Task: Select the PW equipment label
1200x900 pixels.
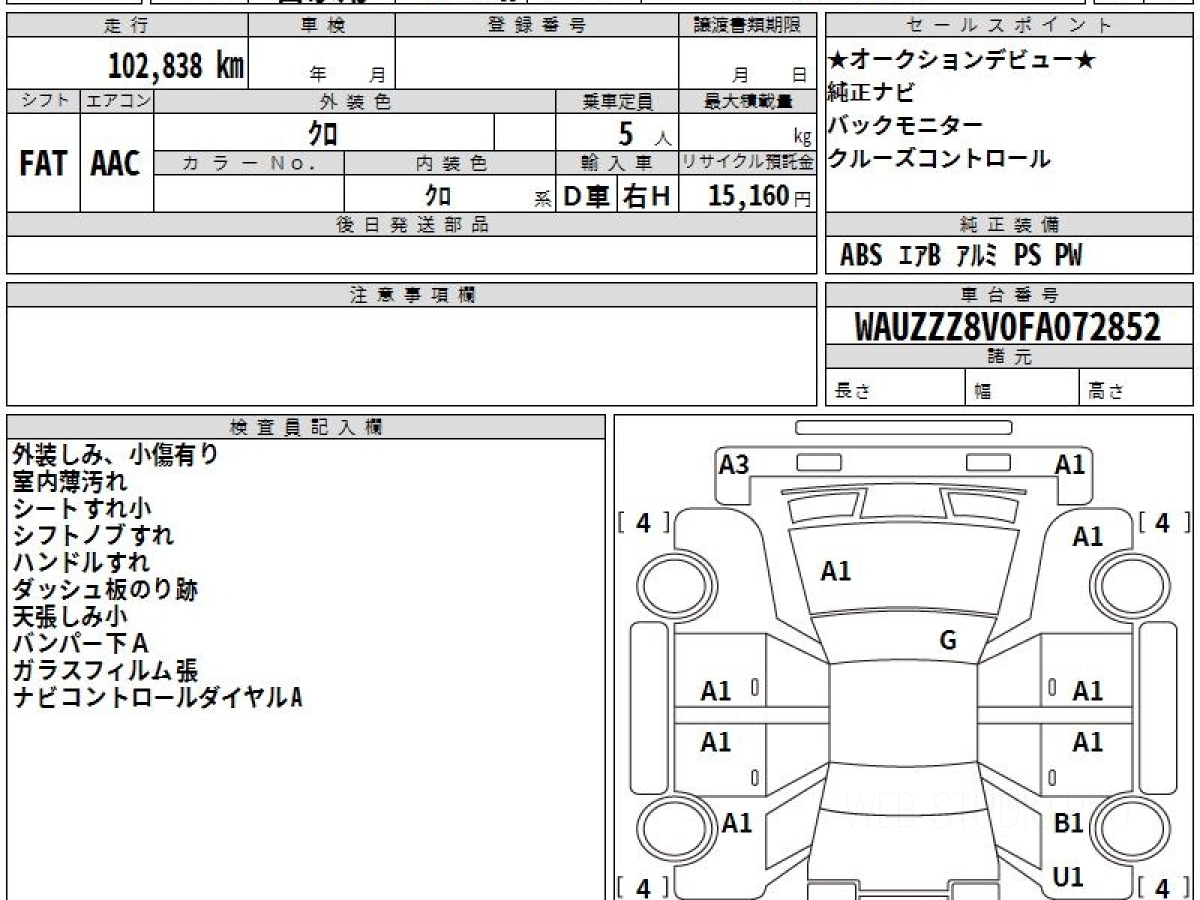Action: 1068,256
